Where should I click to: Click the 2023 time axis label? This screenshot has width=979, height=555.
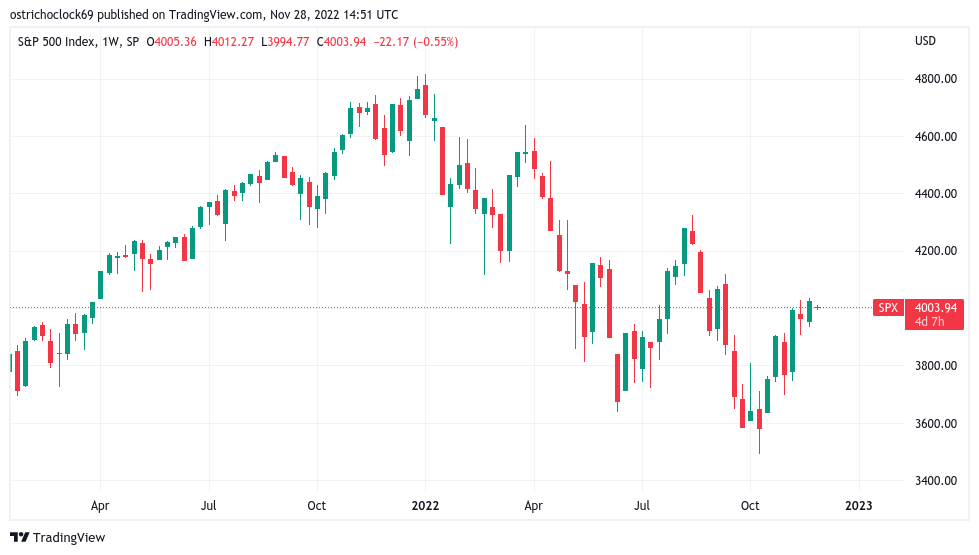coord(858,506)
